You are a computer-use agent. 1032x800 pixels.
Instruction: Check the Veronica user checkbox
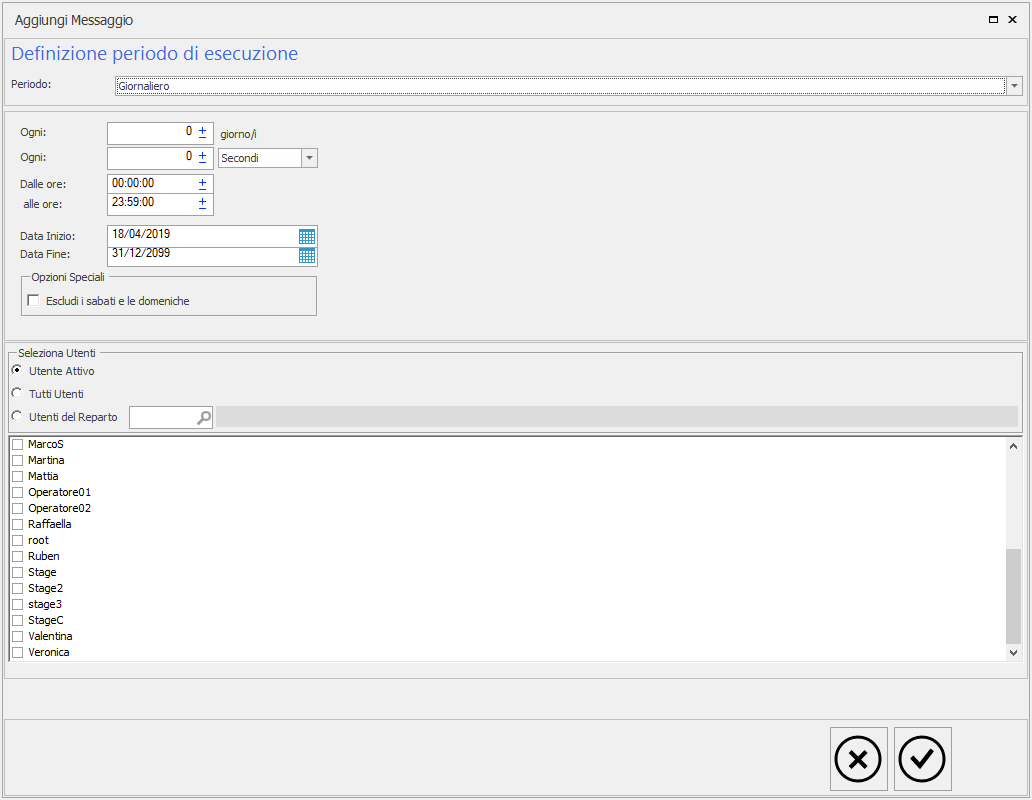pos(18,653)
